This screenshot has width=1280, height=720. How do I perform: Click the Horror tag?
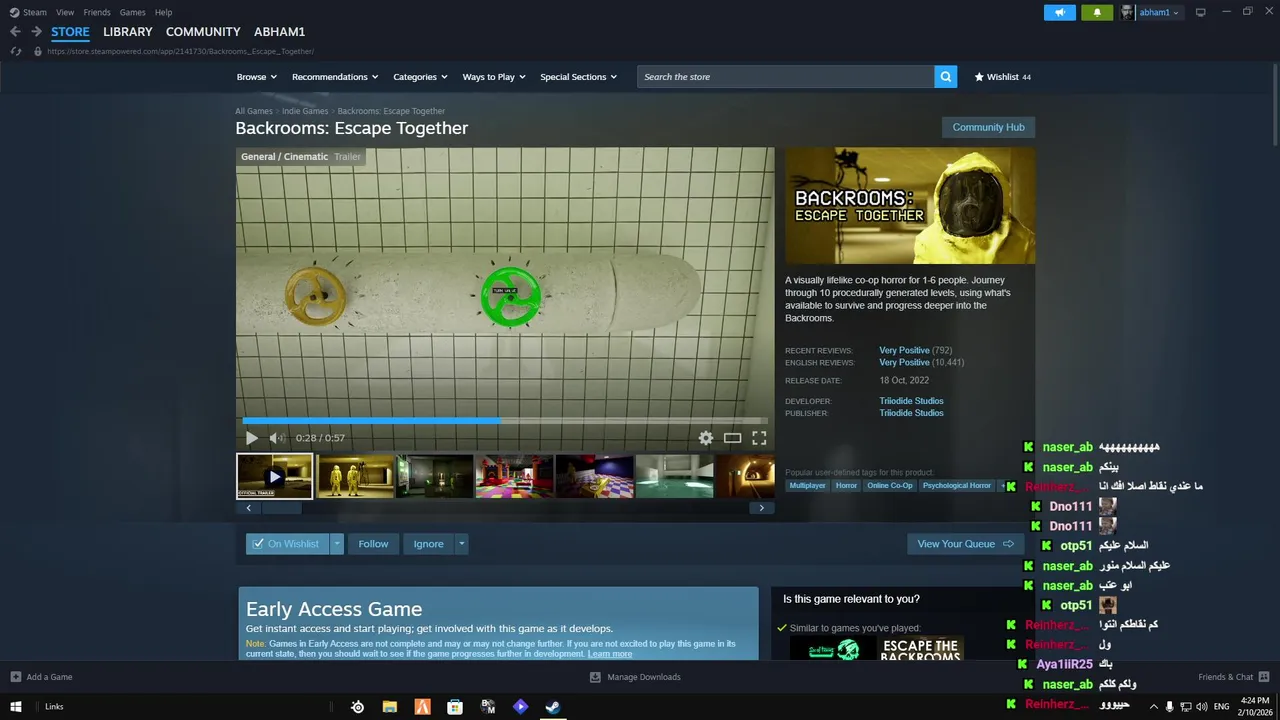(846, 486)
